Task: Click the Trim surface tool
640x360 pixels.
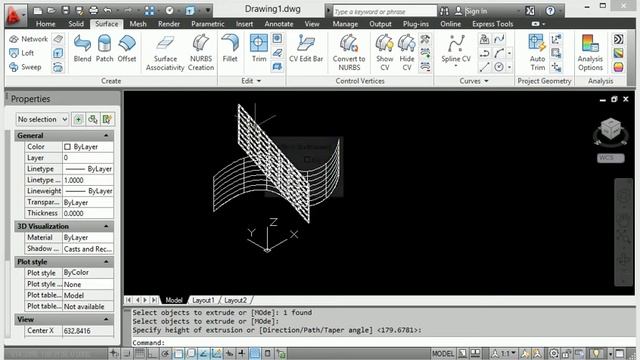Action: pyautogui.click(x=259, y=48)
